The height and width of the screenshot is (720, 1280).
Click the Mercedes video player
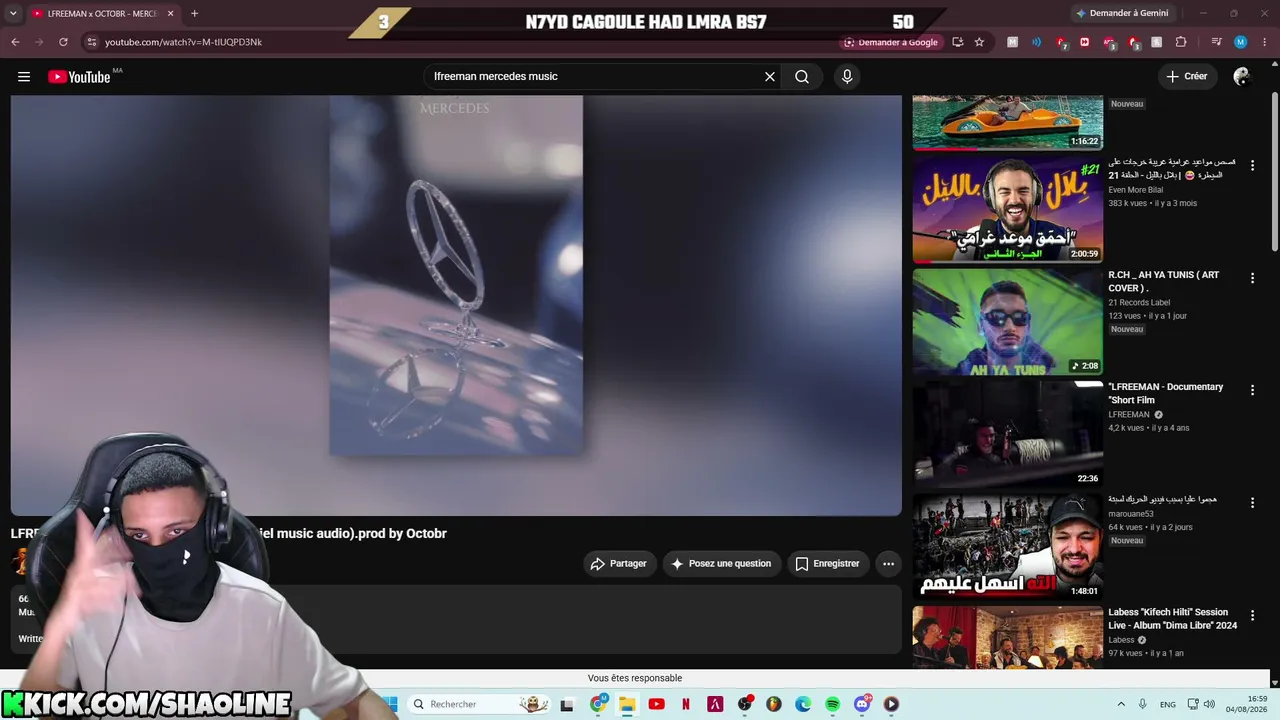[x=456, y=305]
